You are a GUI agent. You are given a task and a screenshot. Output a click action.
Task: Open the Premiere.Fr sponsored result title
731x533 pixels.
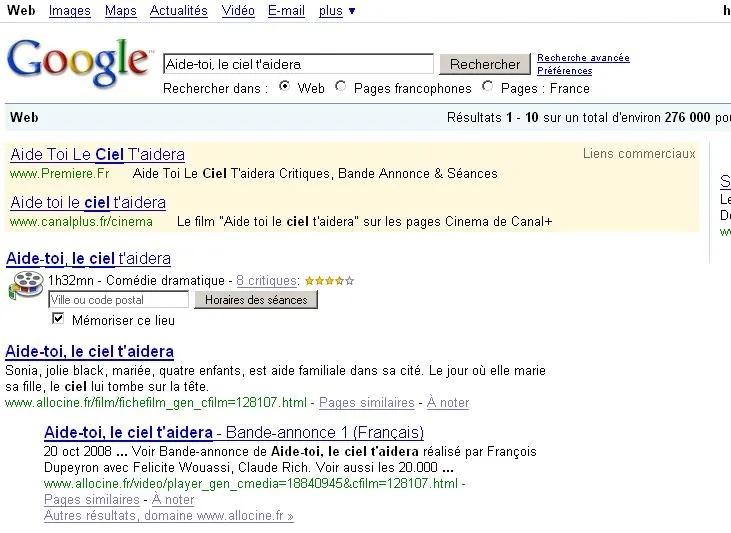[97, 154]
